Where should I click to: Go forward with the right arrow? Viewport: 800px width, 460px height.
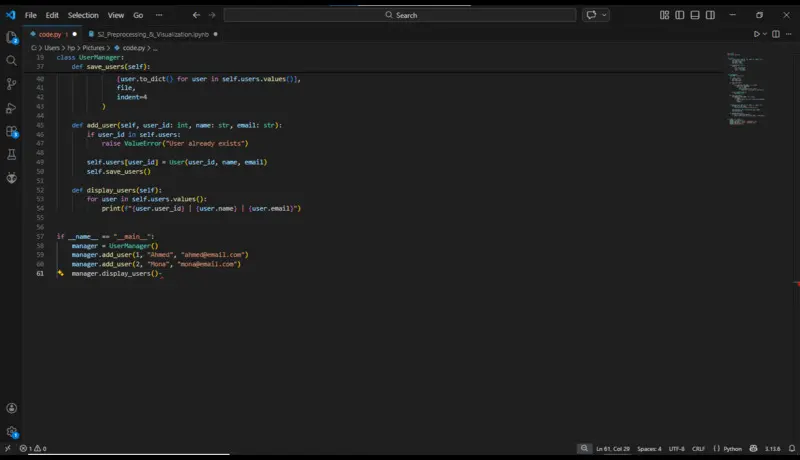212,15
